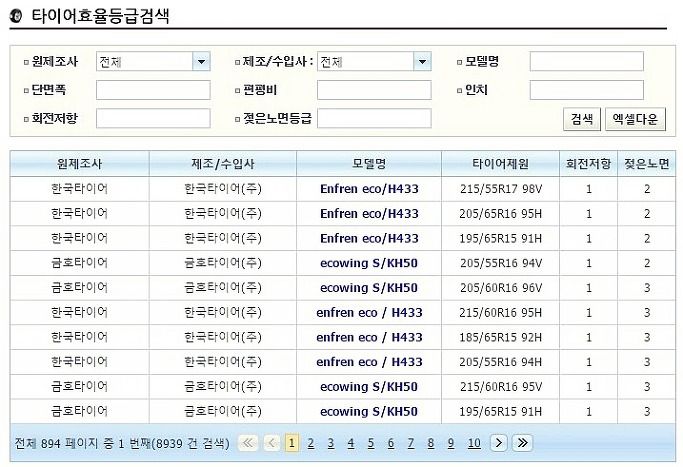The width and height of the screenshot is (683, 467).
Task: Click the 편평비 input field
Action: (374, 90)
